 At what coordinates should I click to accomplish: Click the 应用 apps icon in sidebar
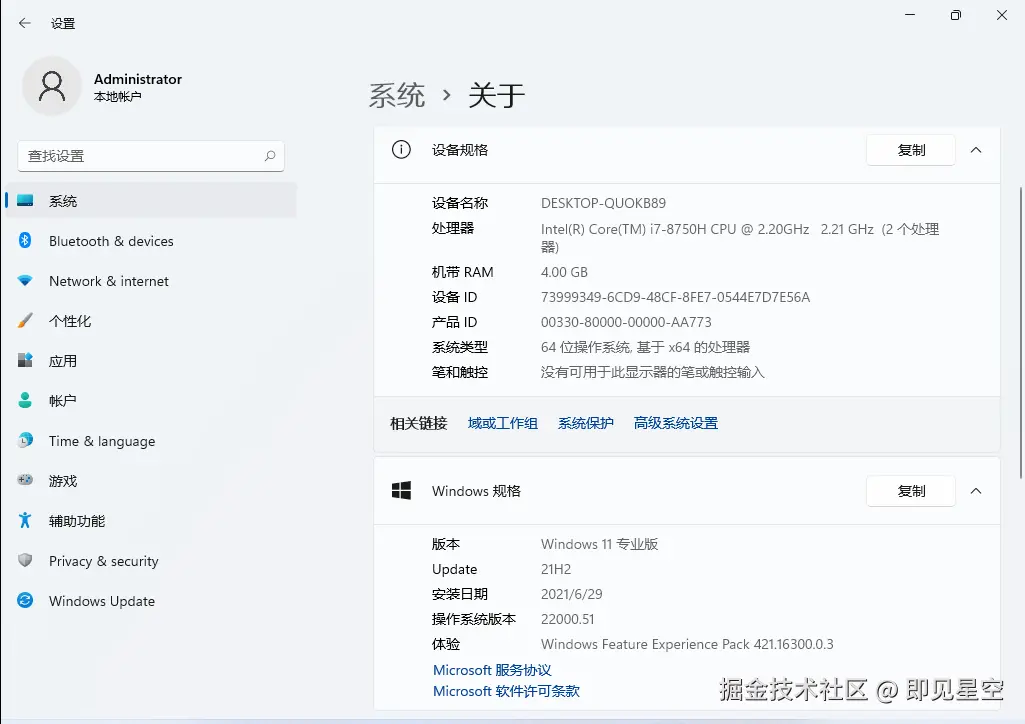25,360
